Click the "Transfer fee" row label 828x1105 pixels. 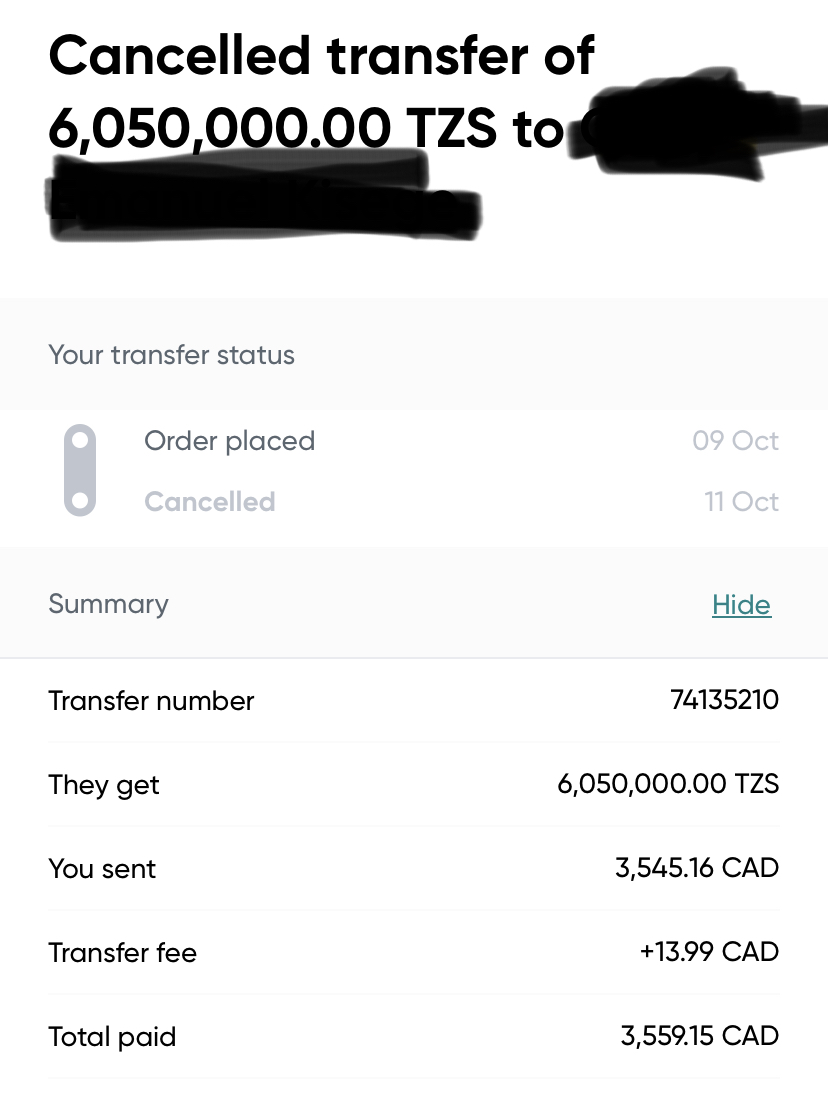click(122, 953)
